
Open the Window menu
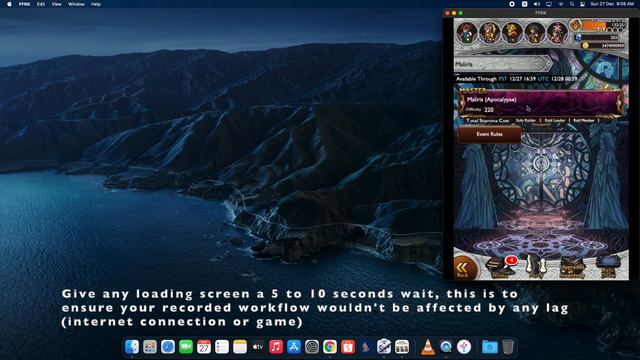coord(76,4)
